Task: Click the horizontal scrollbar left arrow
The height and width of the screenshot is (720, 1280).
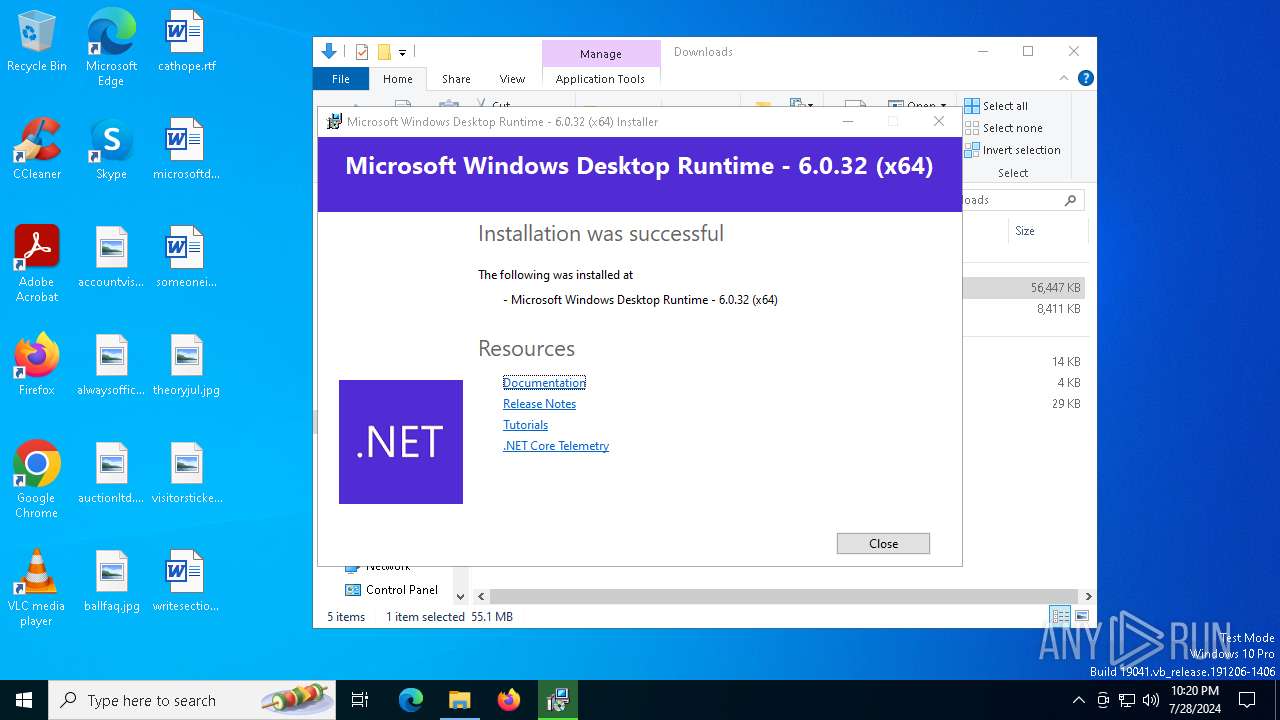Action: 481,596
